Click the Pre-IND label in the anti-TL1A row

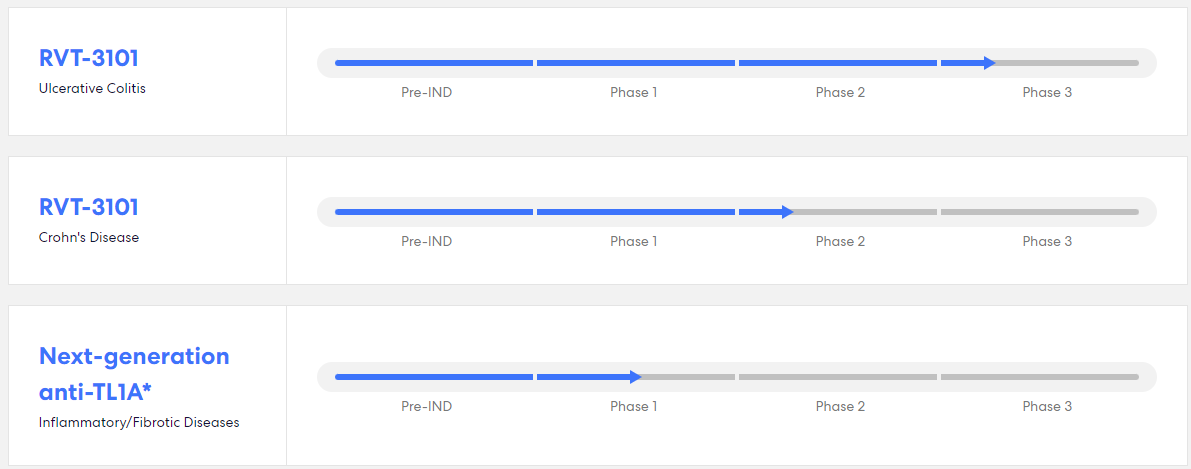click(x=426, y=407)
